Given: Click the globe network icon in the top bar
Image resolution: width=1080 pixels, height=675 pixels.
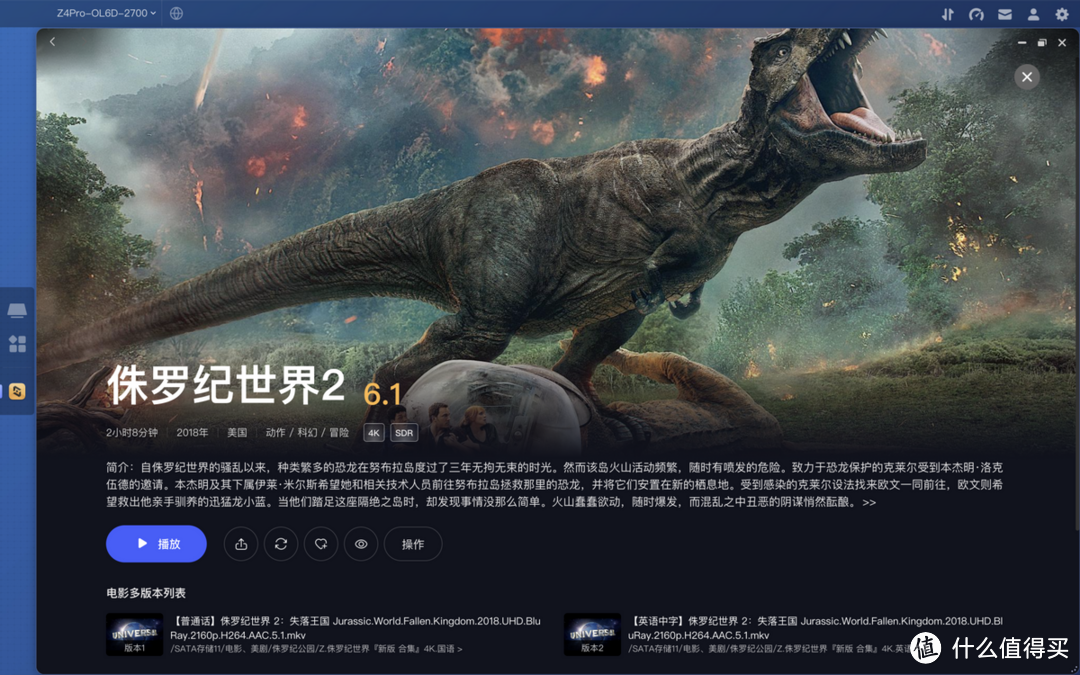Looking at the screenshot, I should point(176,13).
